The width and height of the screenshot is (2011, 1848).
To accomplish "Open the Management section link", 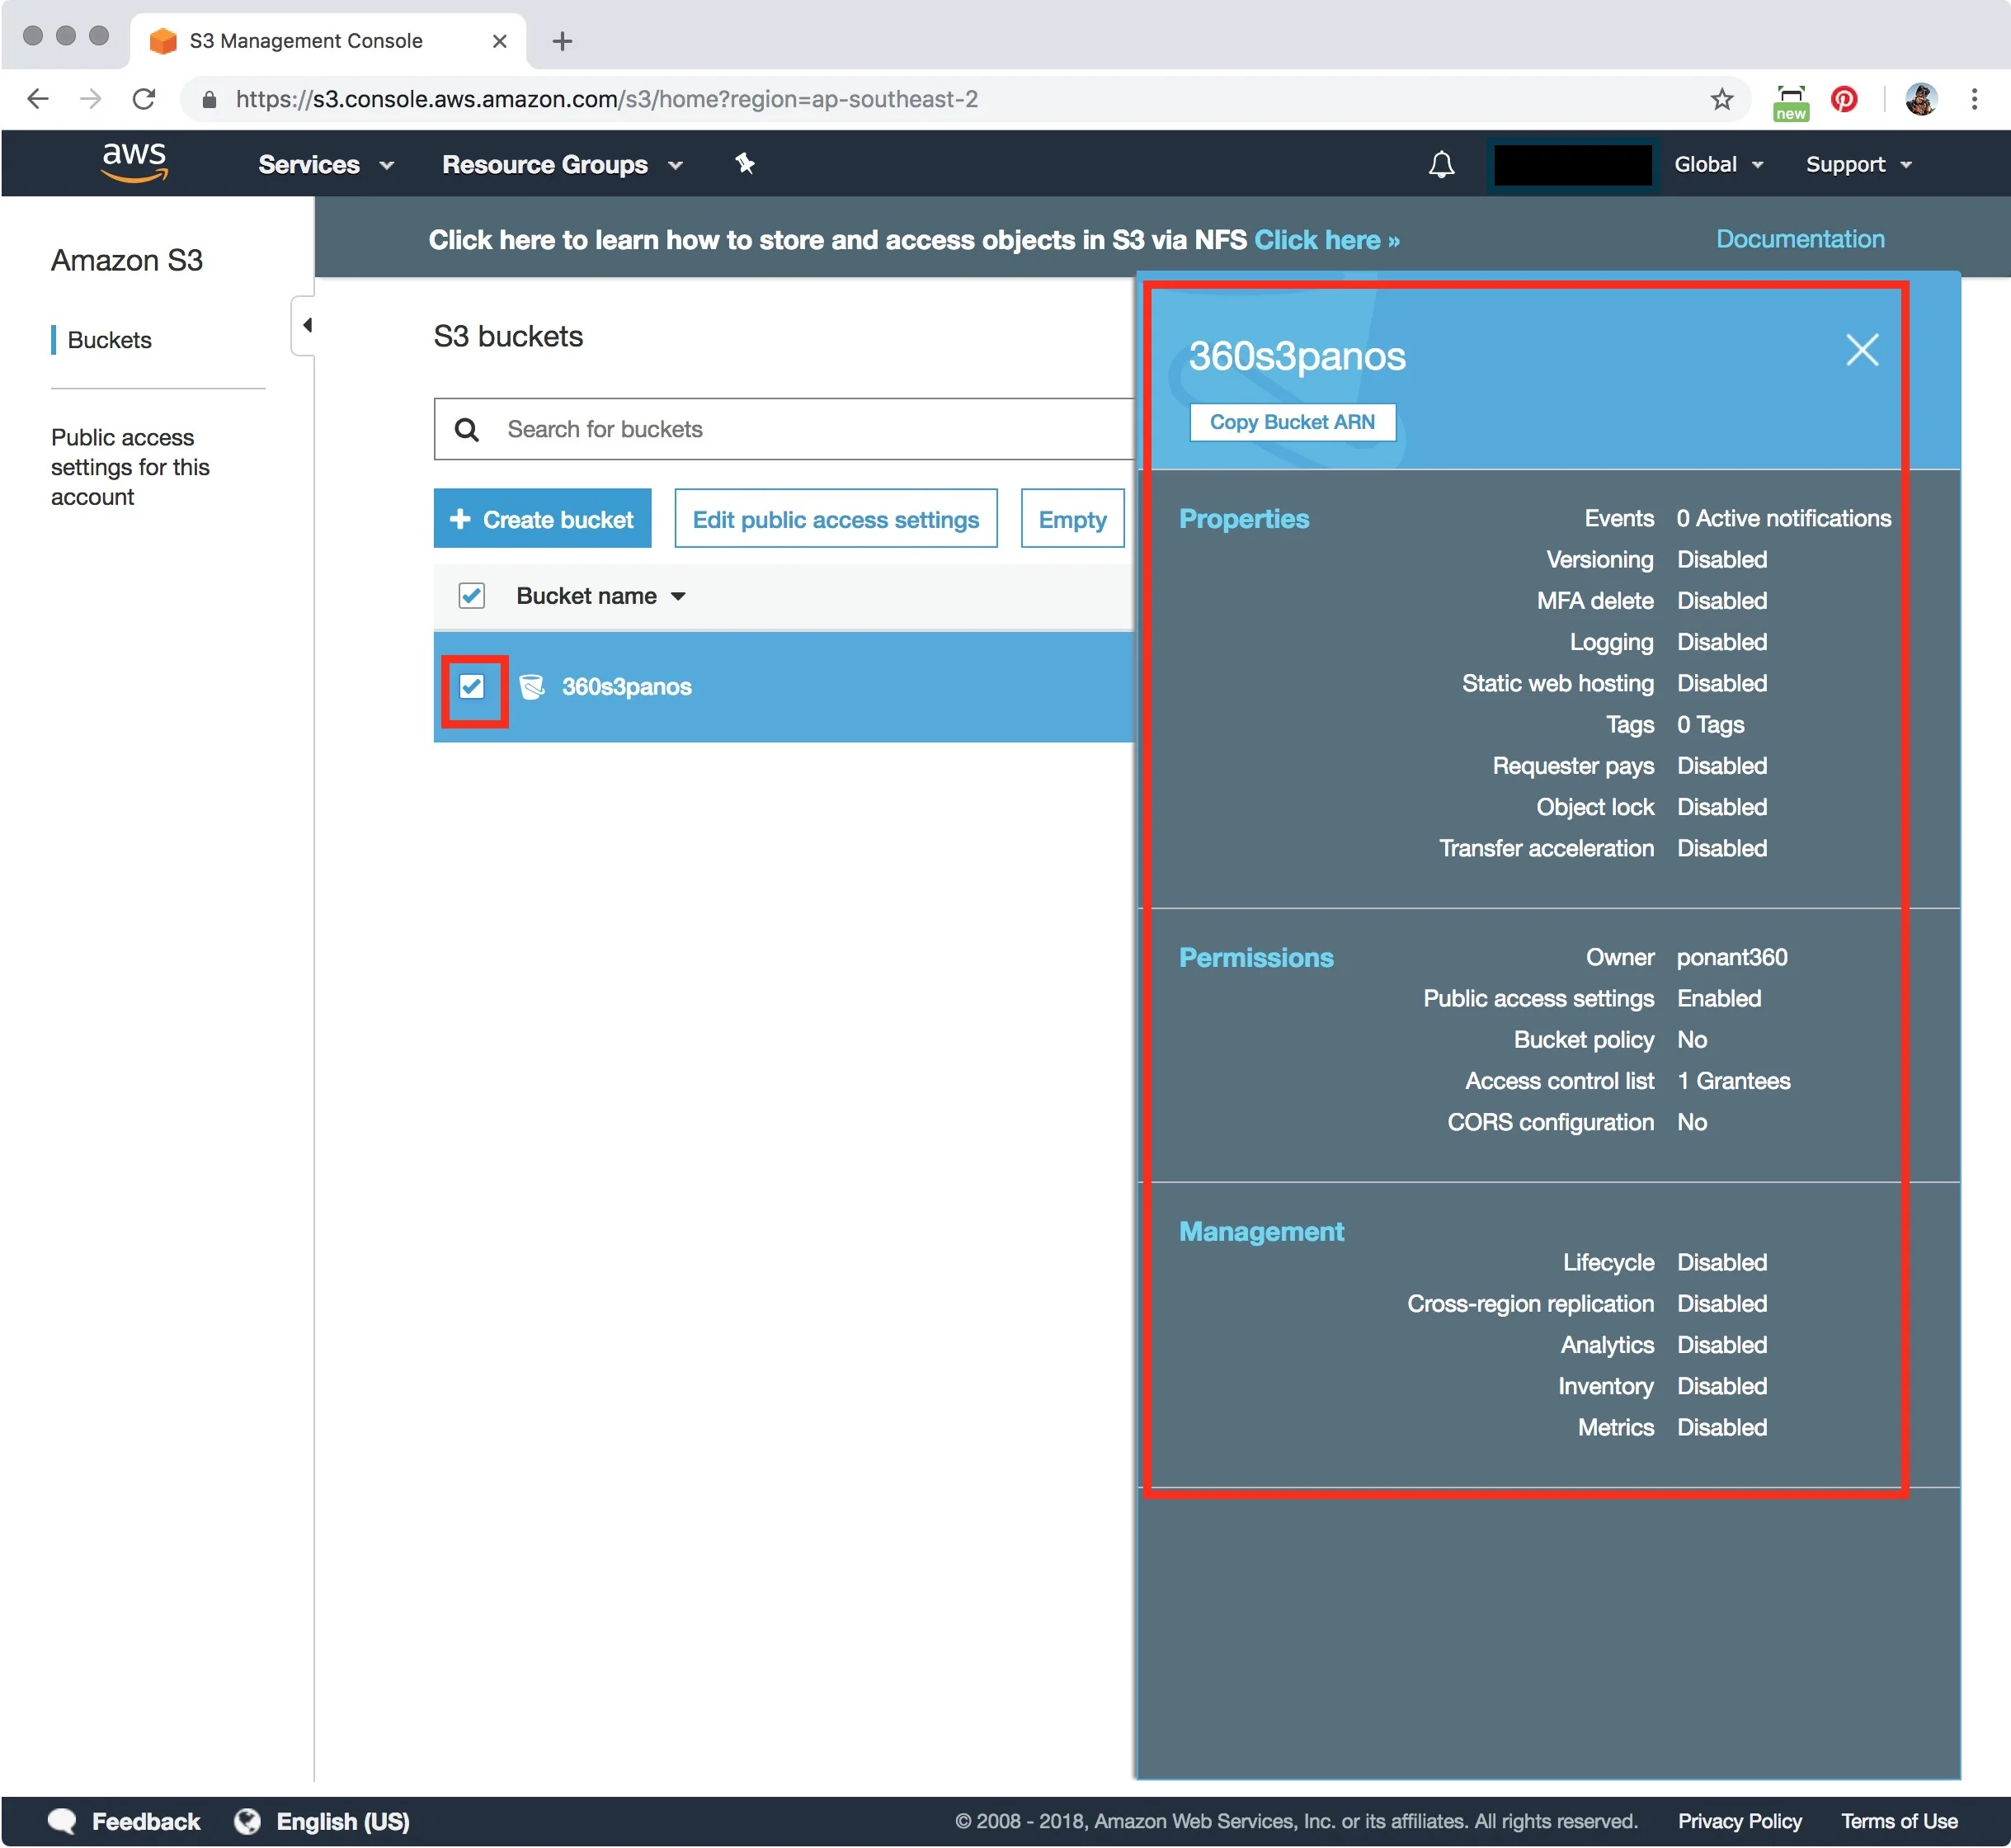I will [1261, 1231].
